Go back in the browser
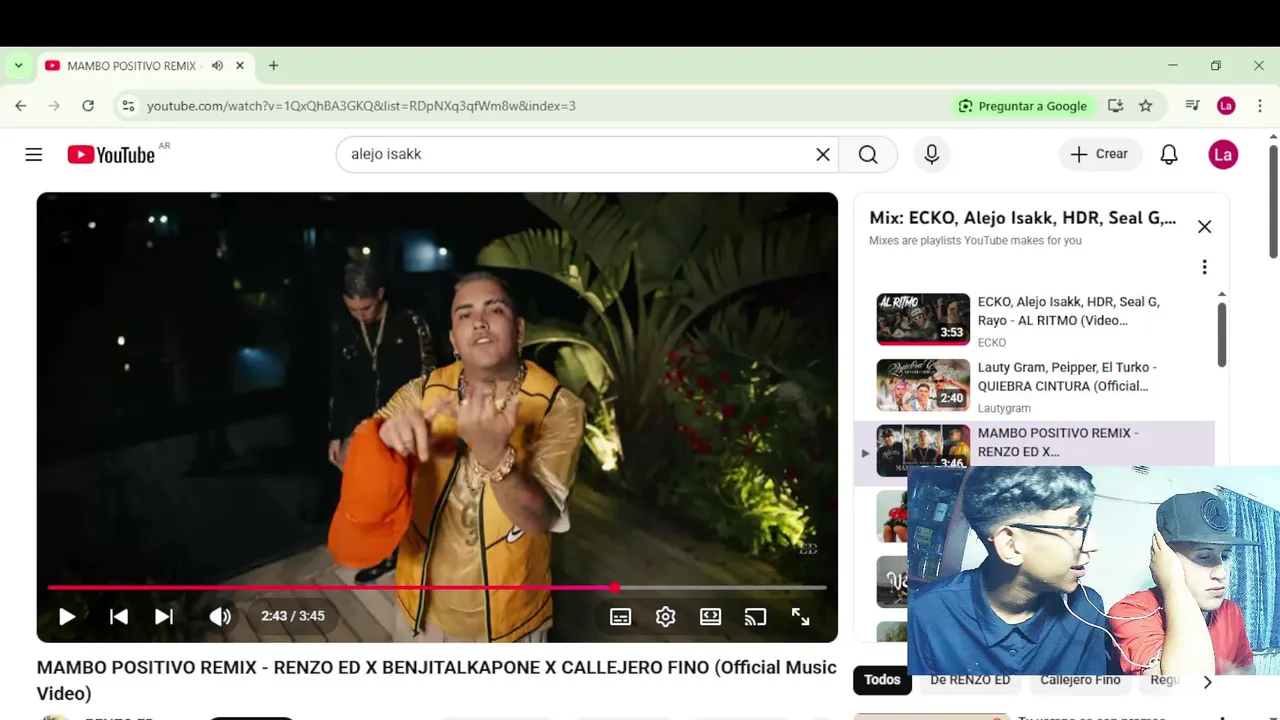Screen dimensions: 1280x720 [21, 106]
